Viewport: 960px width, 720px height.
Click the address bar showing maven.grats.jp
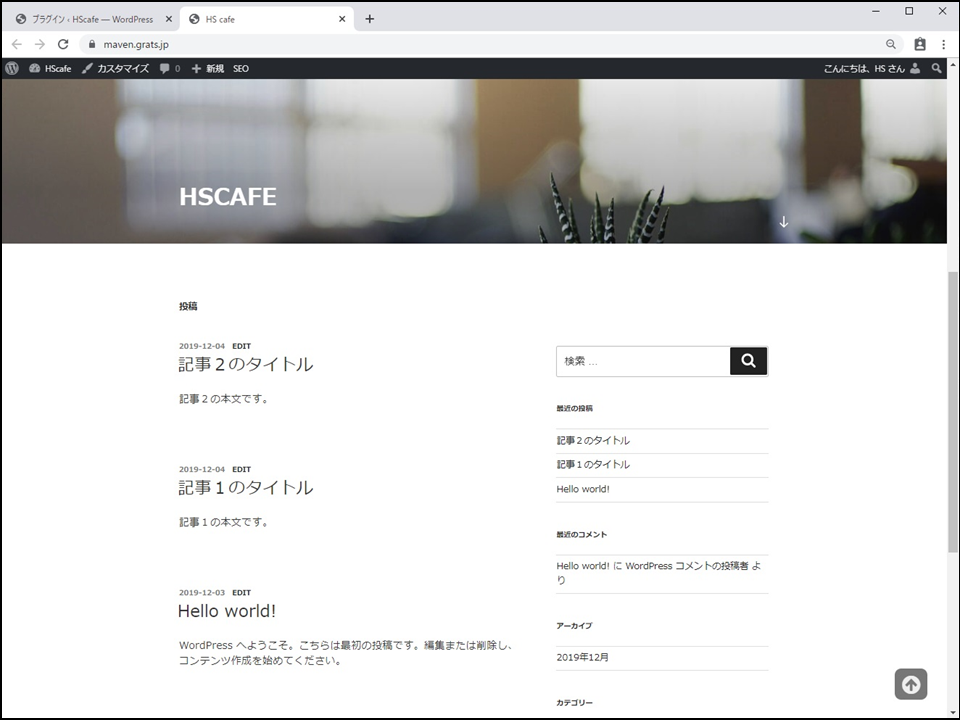(491, 44)
